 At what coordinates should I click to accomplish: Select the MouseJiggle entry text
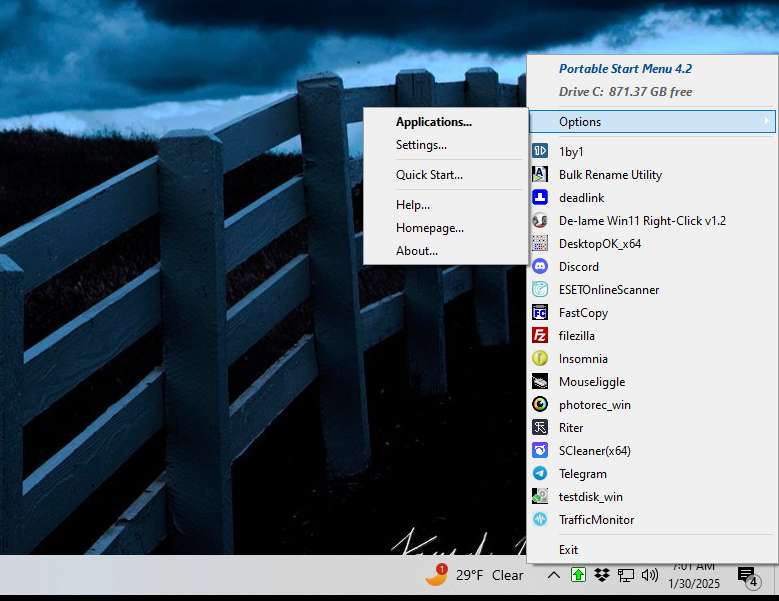coord(592,381)
